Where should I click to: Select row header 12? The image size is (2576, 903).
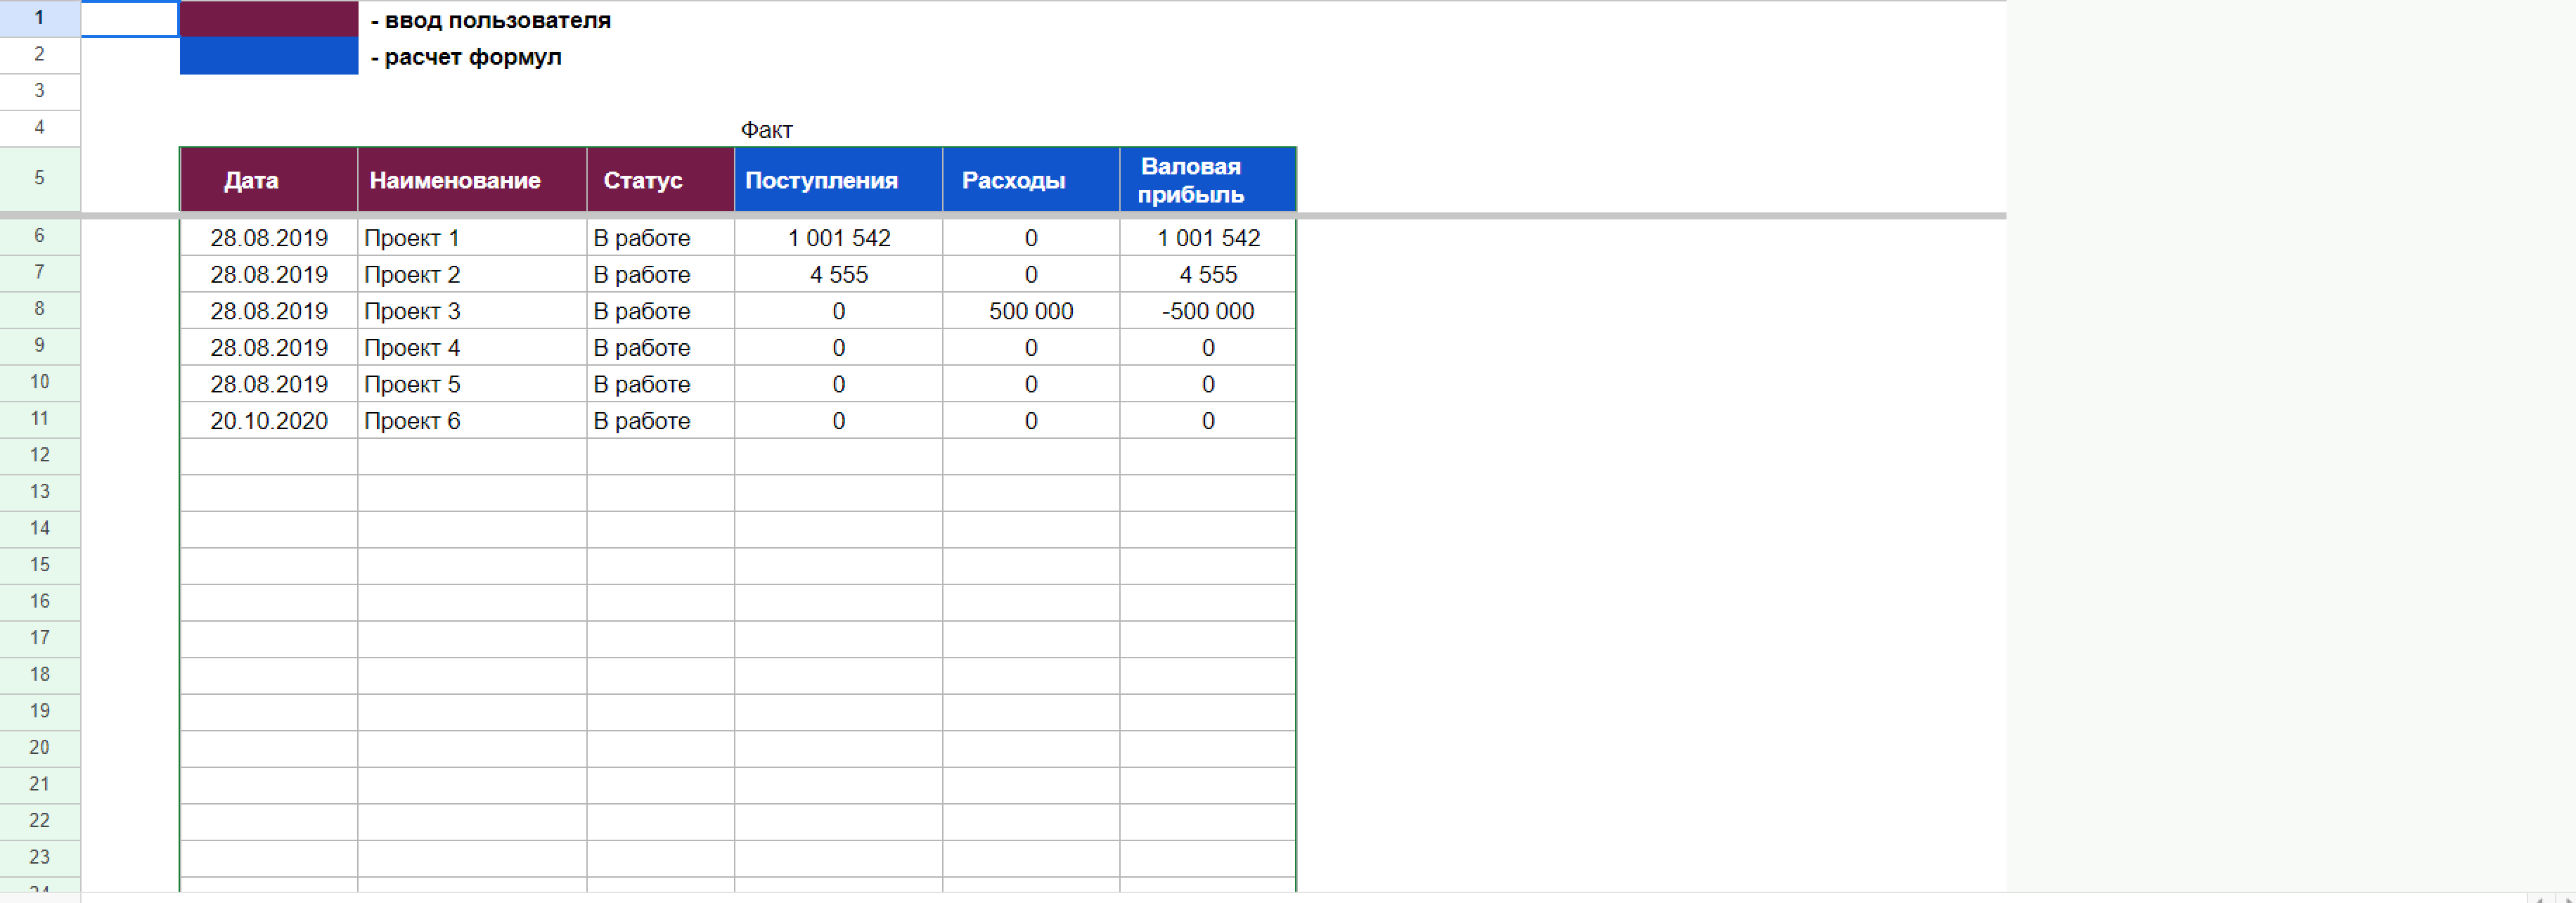point(40,455)
